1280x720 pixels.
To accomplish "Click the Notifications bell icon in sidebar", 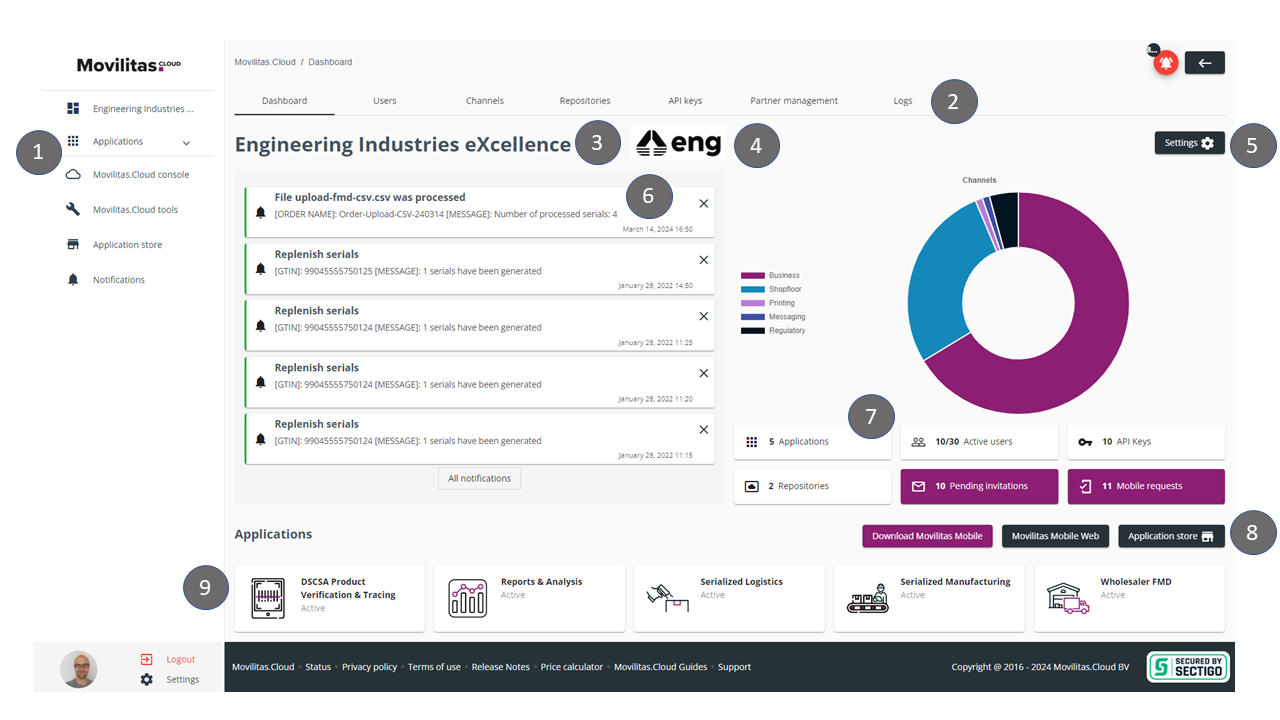I will pos(73,279).
